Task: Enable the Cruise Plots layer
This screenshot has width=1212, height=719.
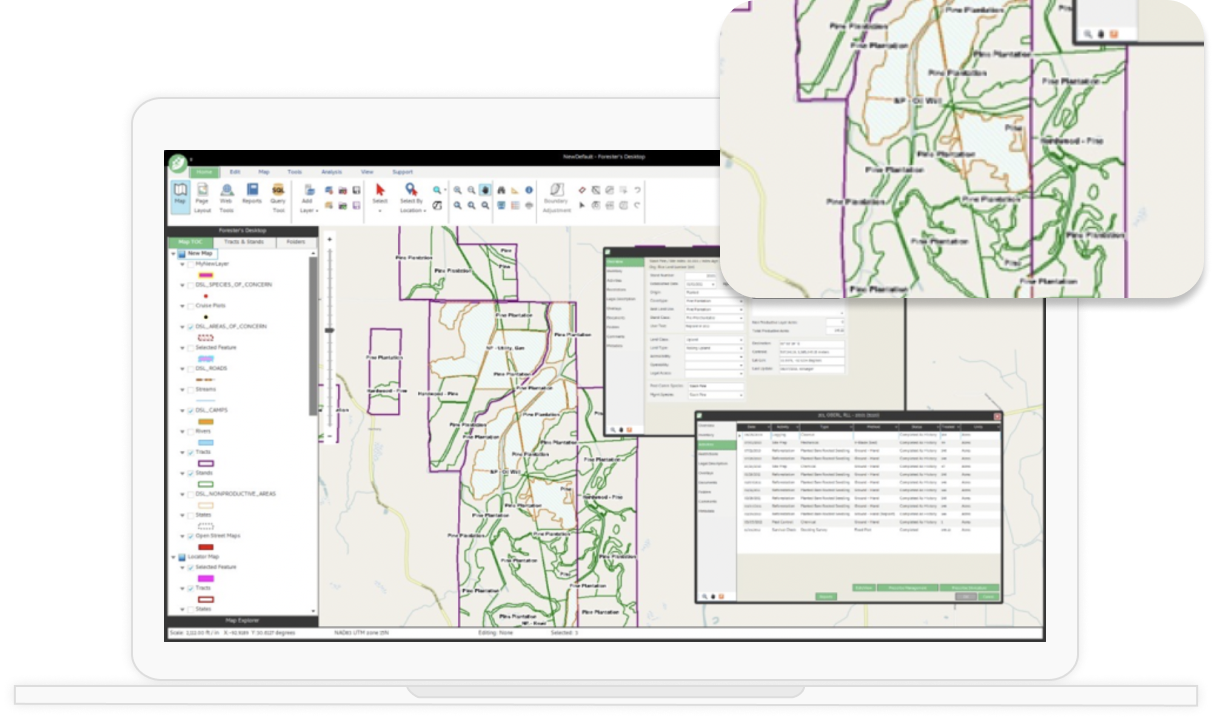Action: pyautogui.click(x=190, y=305)
